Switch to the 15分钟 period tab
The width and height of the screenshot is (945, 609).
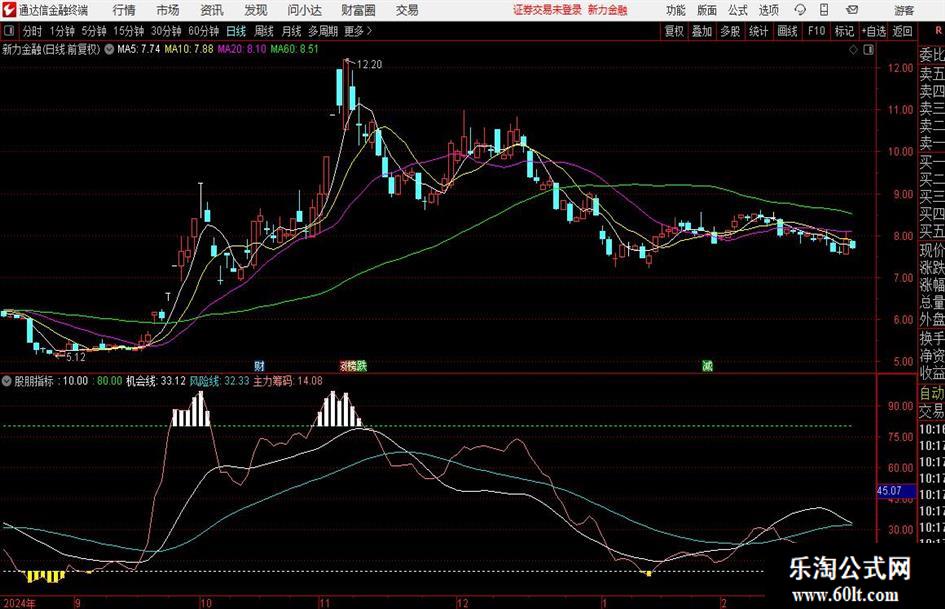[x=128, y=31]
